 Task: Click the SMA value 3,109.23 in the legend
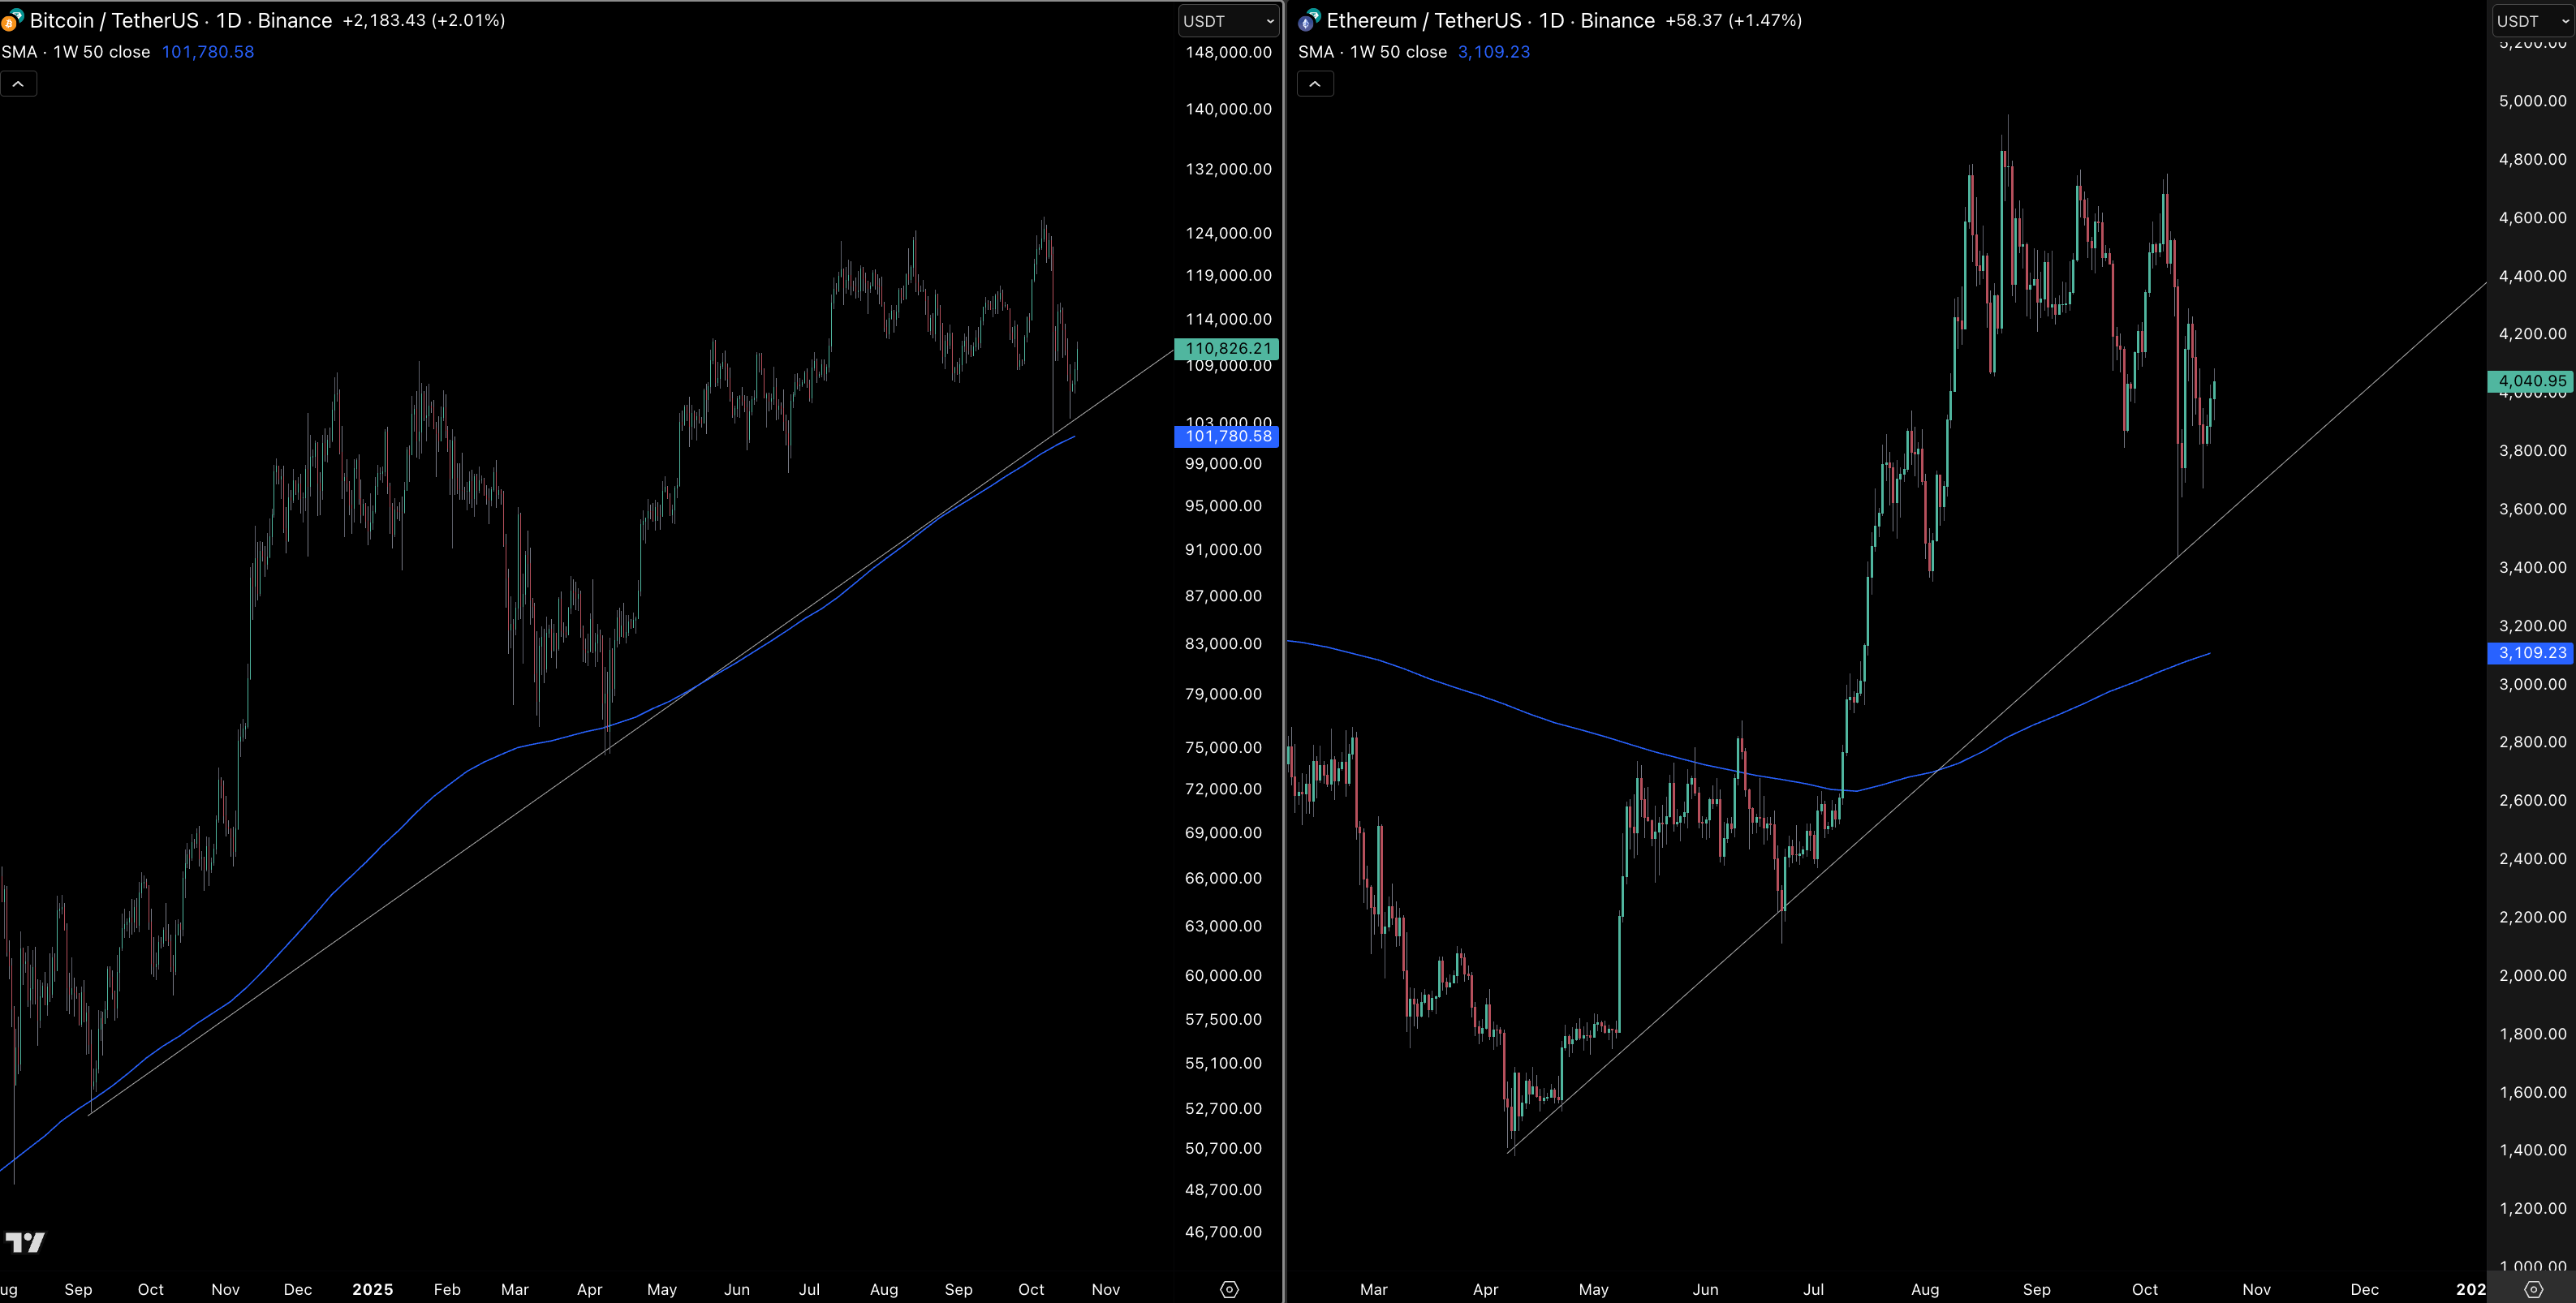[x=1494, y=52]
